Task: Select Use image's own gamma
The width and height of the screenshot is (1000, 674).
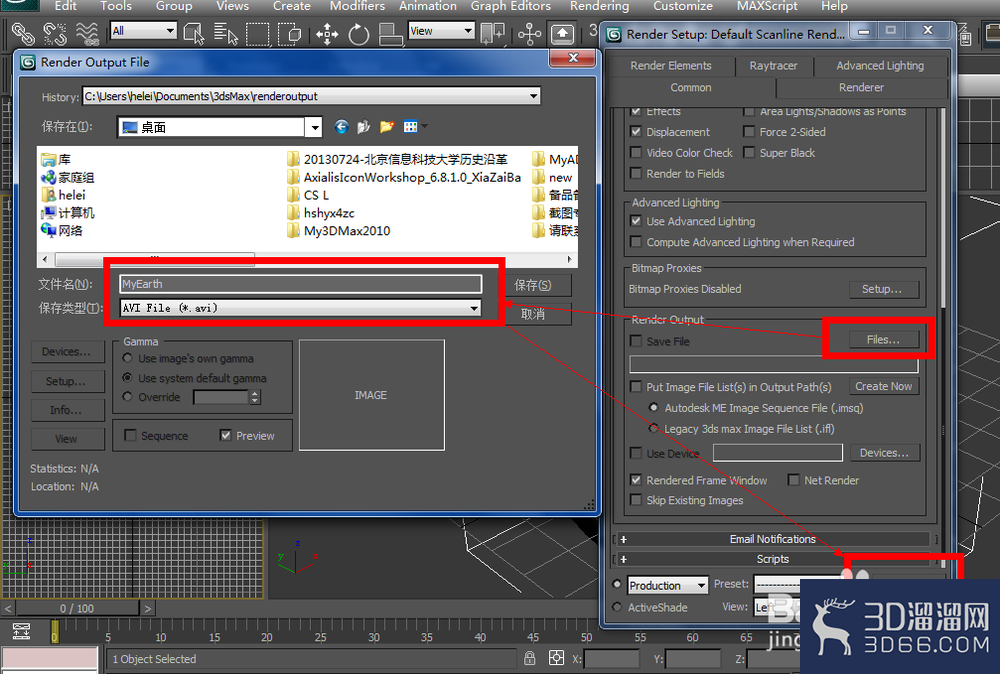Action: click(128, 358)
